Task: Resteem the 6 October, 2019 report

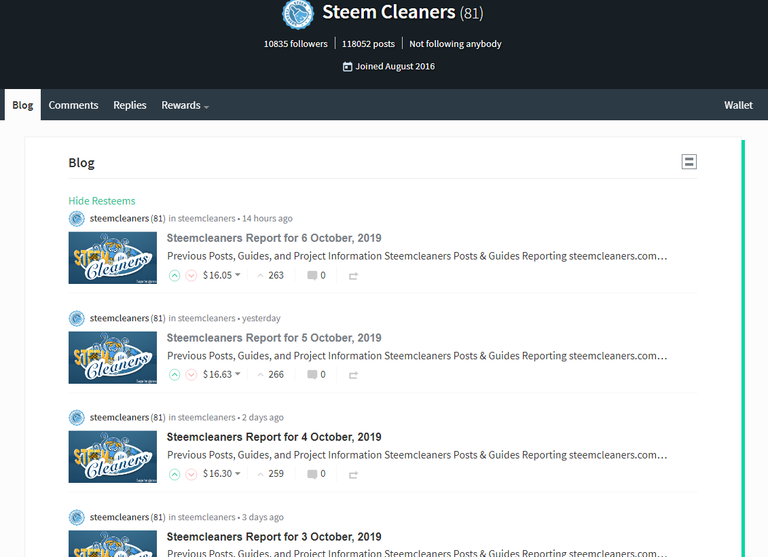Action: [x=353, y=276]
